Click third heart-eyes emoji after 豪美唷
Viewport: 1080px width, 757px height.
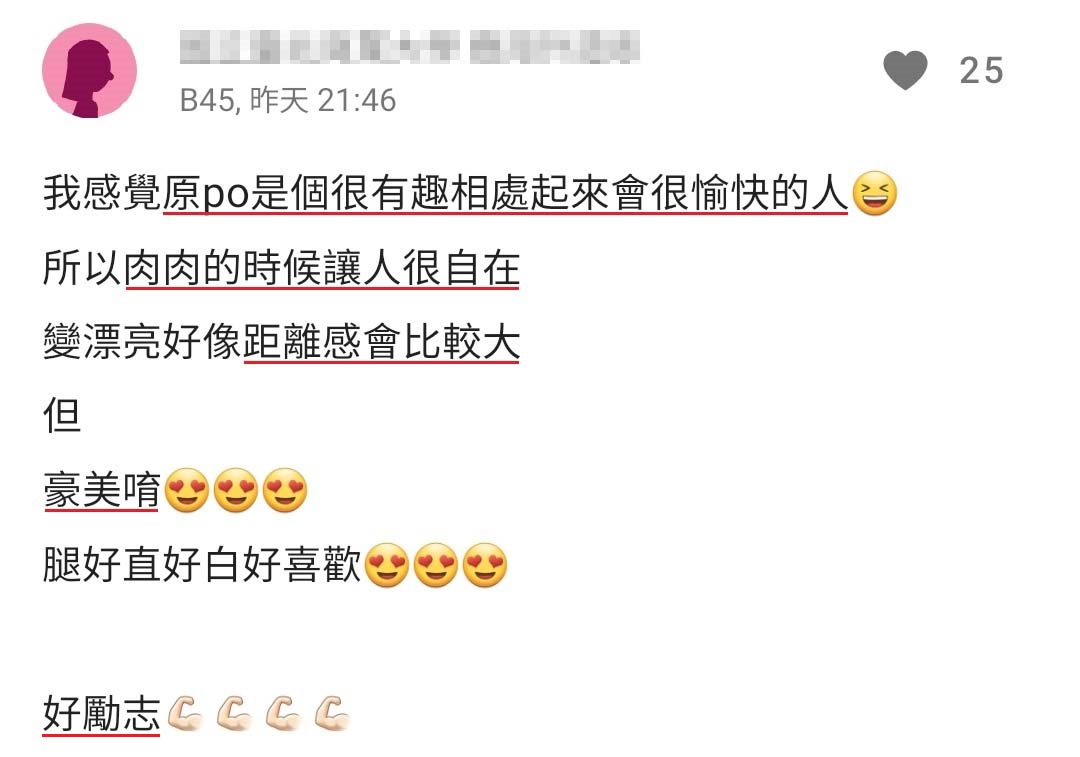(285, 490)
